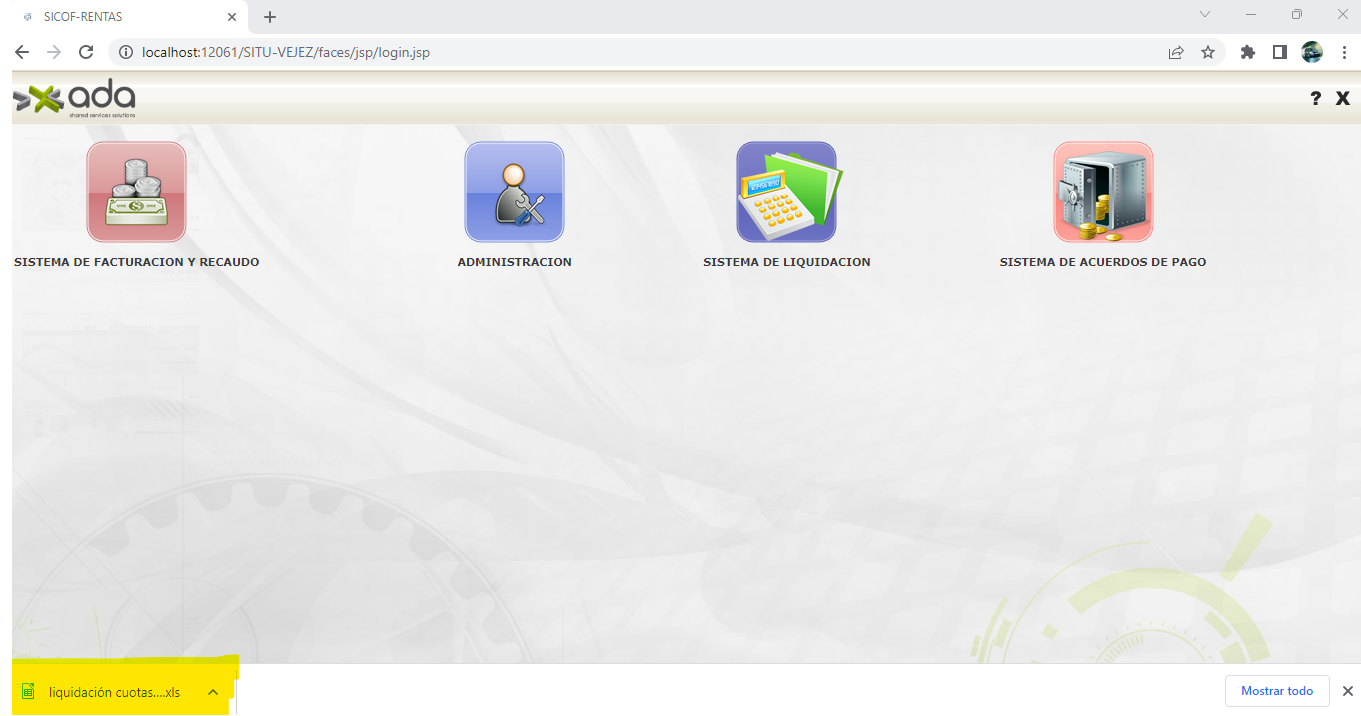Share this page using the share icon
Viewport: 1361px width, 716px height.
point(1176,52)
